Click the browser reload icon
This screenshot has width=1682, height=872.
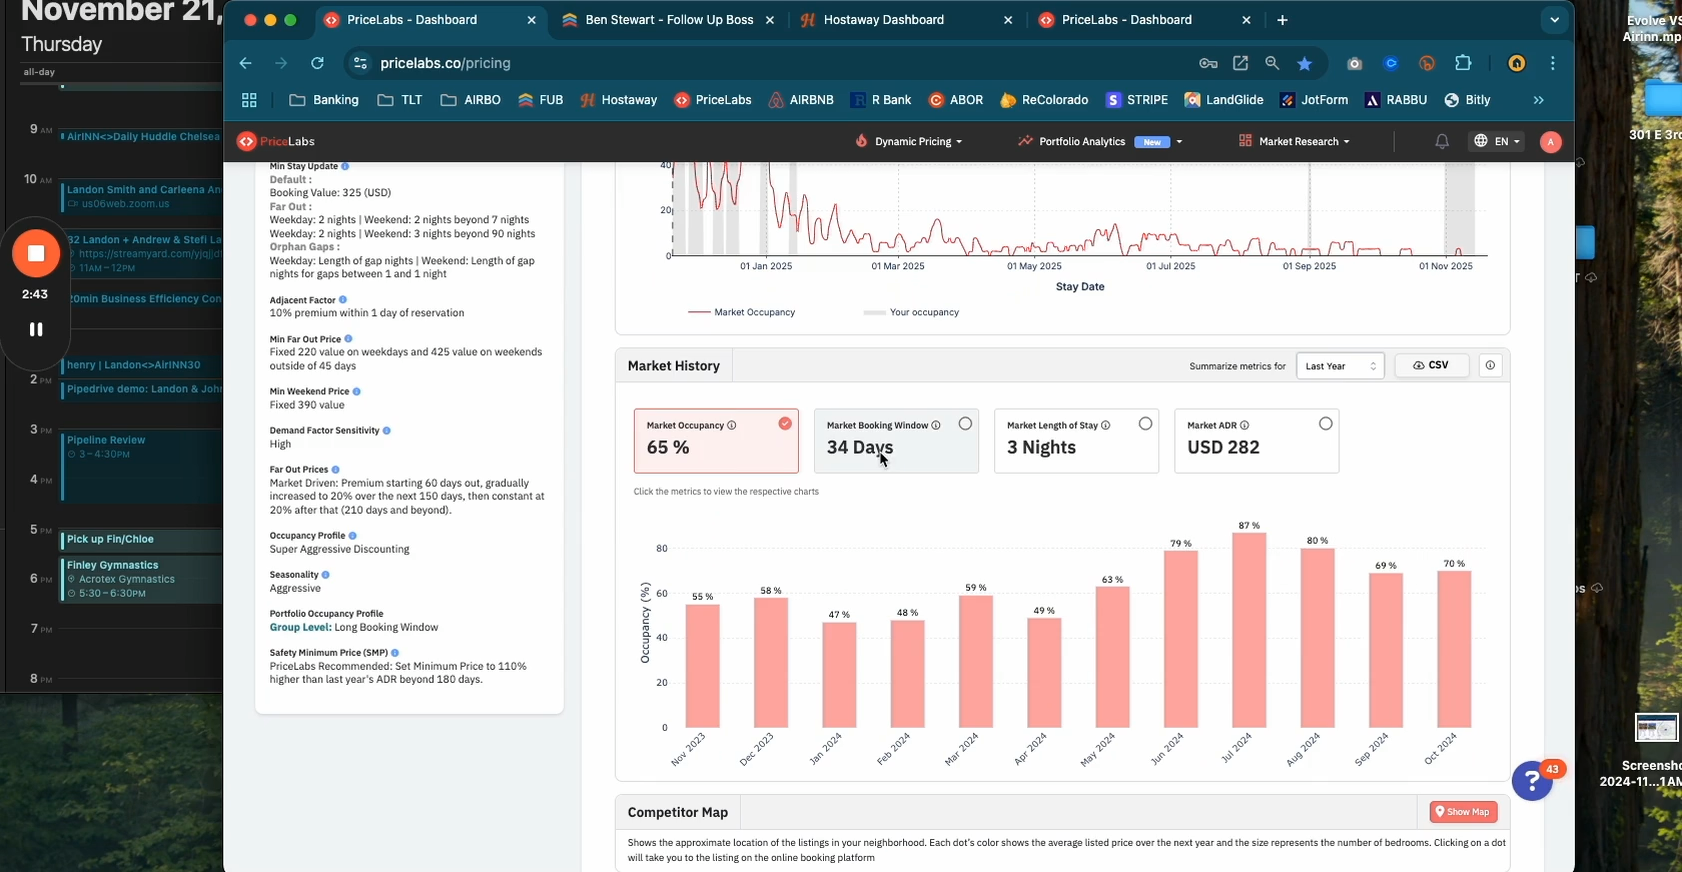pyautogui.click(x=317, y=63)
